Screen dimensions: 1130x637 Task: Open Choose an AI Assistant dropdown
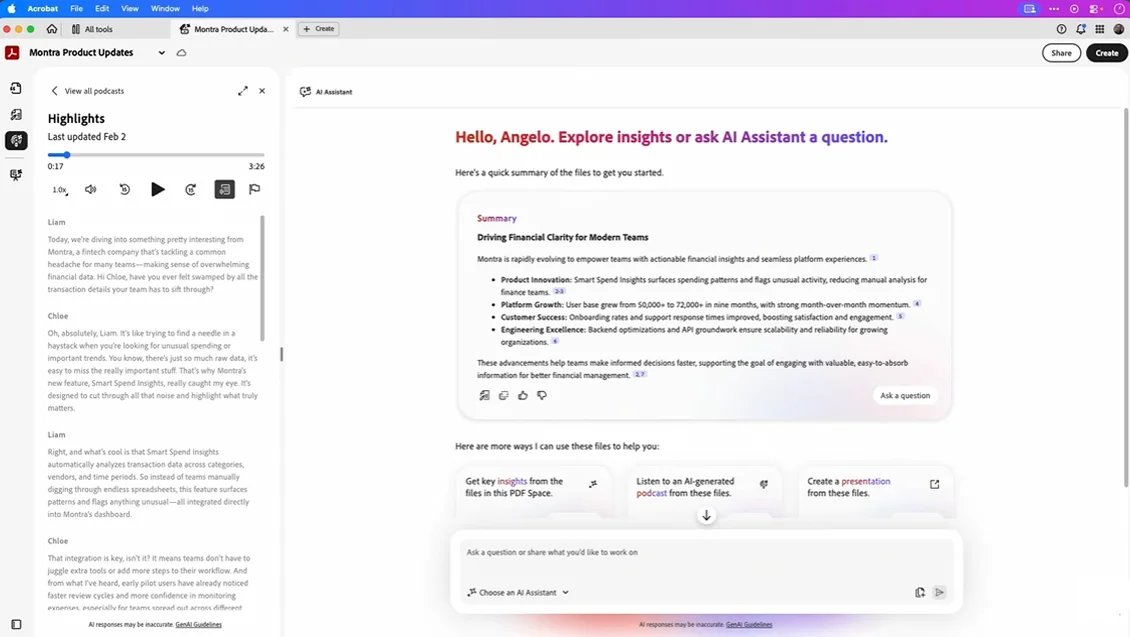(x=518, y=592)
